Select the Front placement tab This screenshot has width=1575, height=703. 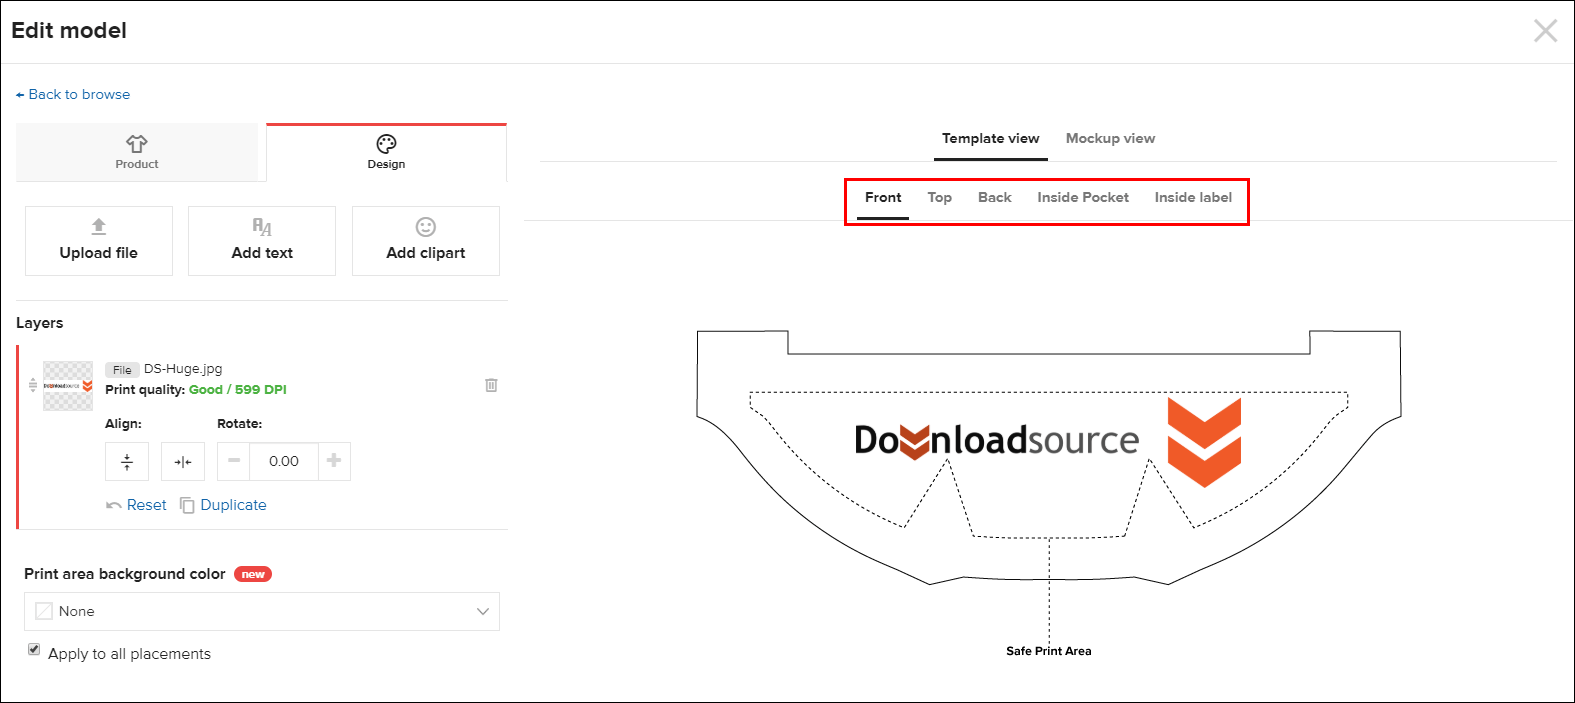(x=883, y=198)
